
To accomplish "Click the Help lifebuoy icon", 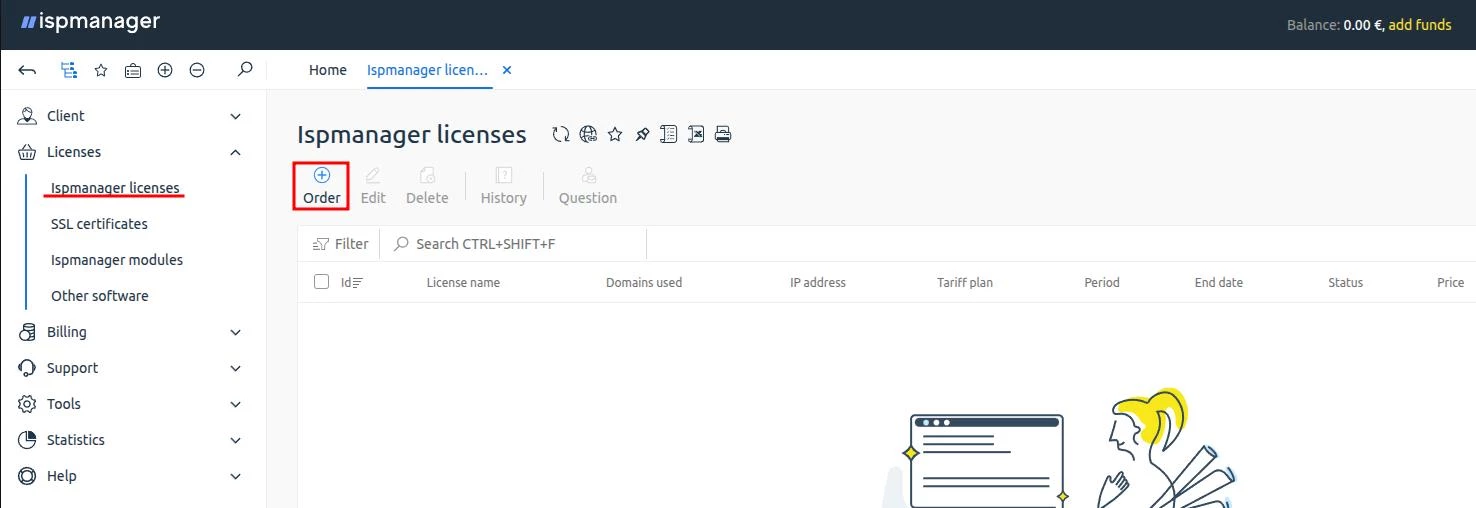I will (28, 476).
